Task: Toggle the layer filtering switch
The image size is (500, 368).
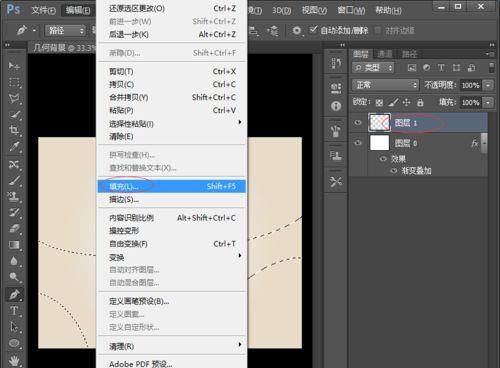Action: (491, 68)
